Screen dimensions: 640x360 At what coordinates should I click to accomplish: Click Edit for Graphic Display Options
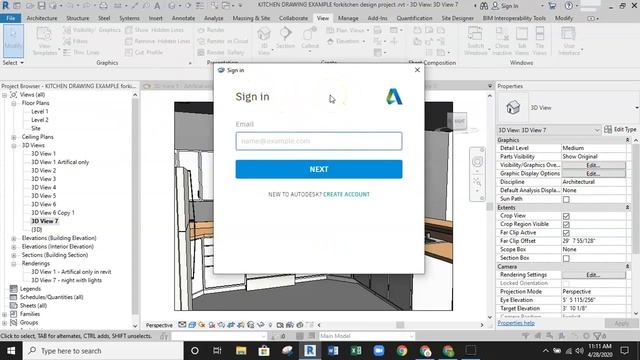pyautogui.click(x=593, y=173)
